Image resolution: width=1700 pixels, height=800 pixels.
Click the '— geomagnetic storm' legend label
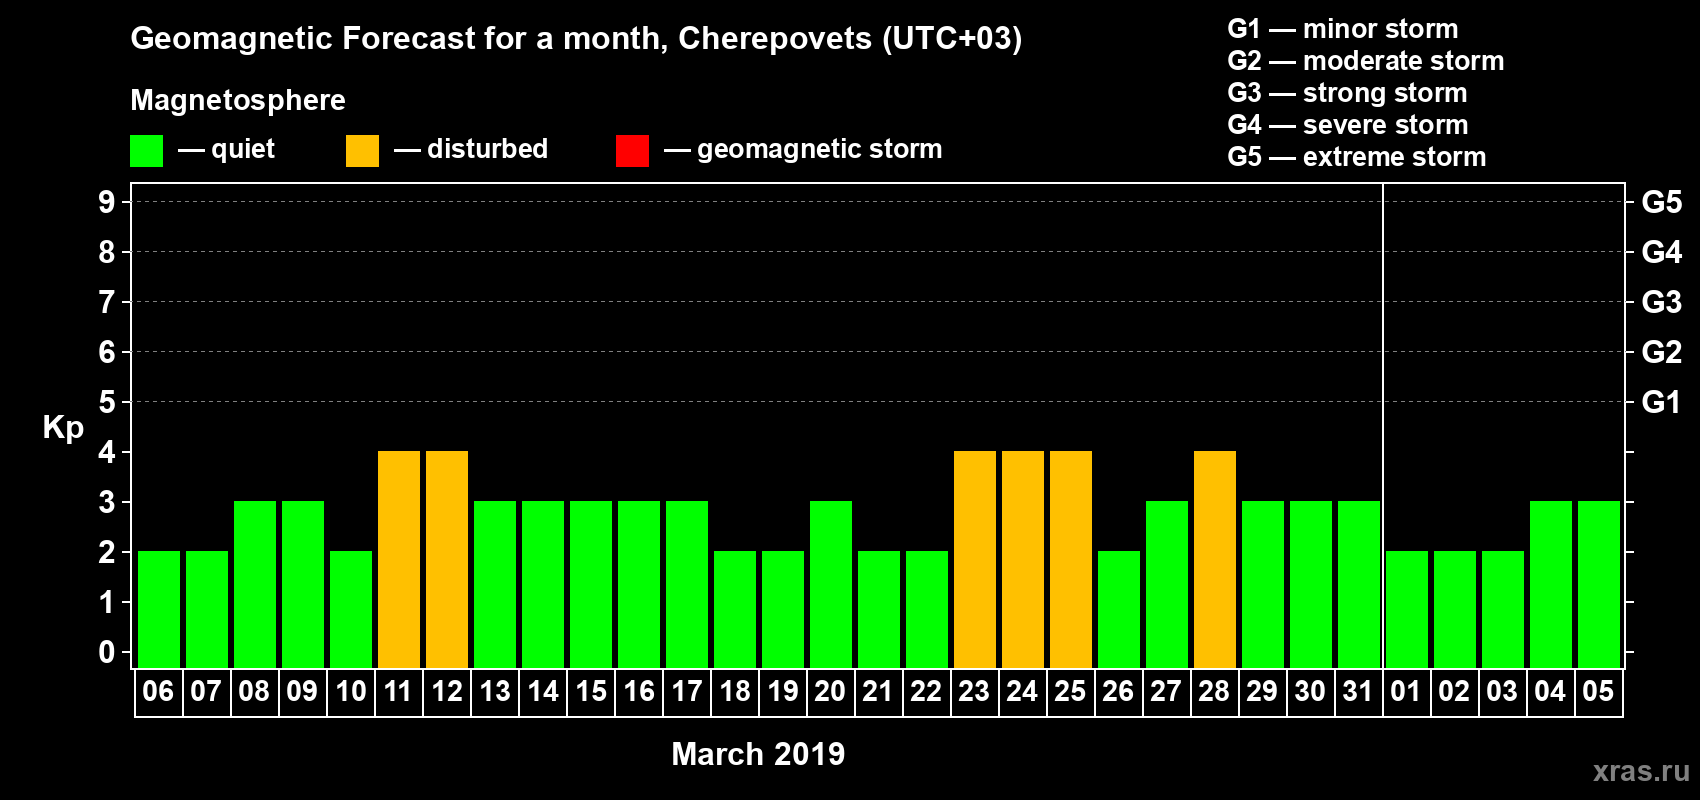point(803,150)
